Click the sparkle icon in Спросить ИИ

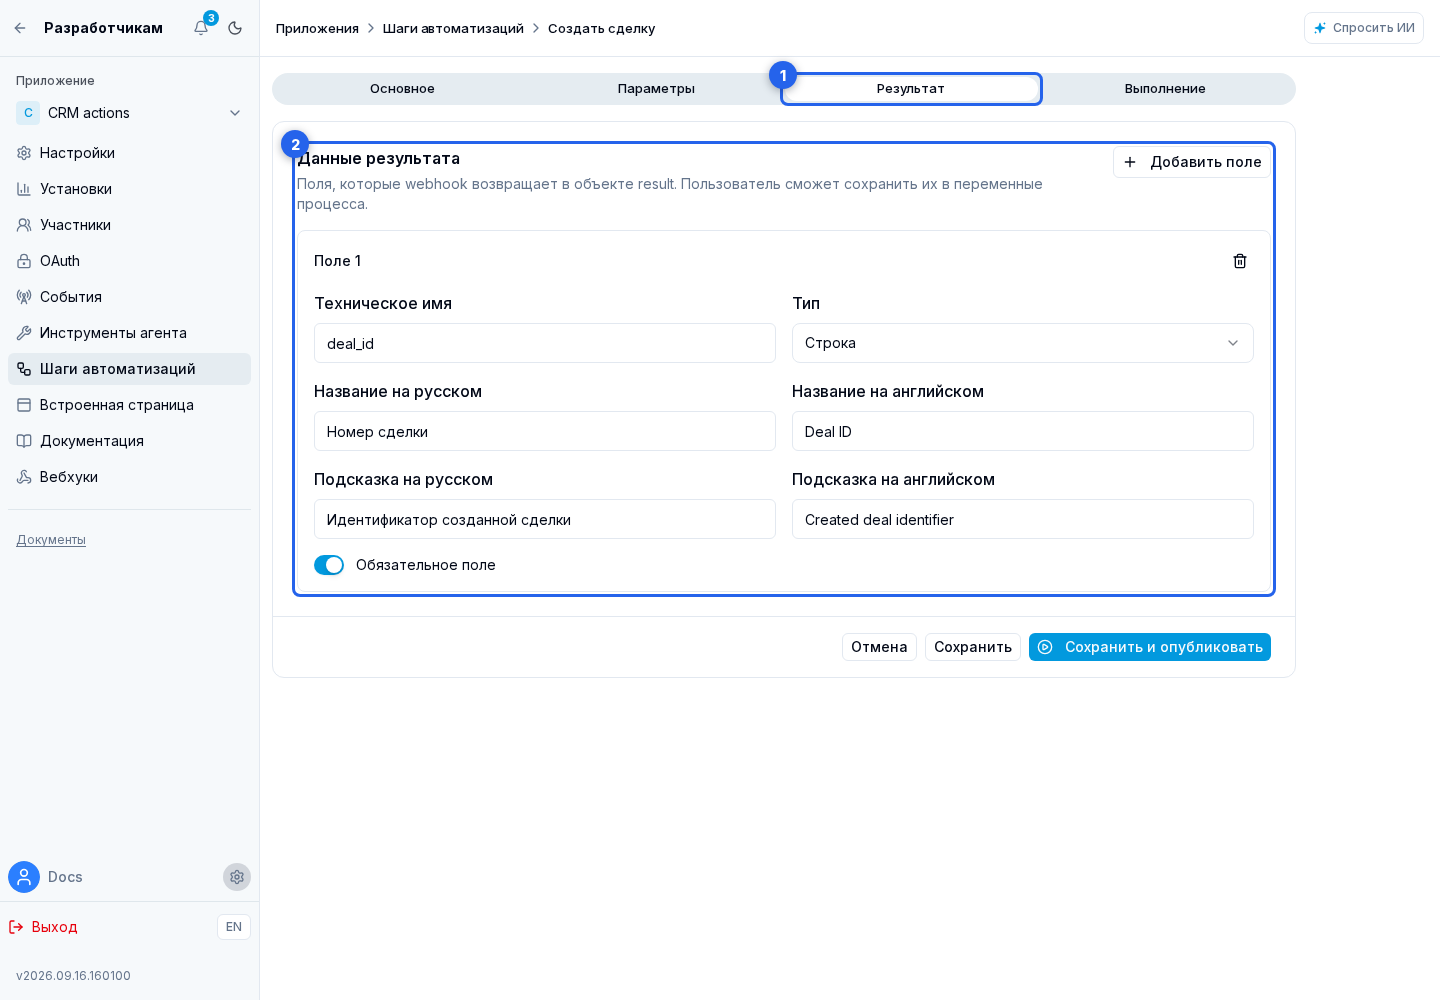pos(1320,28)
